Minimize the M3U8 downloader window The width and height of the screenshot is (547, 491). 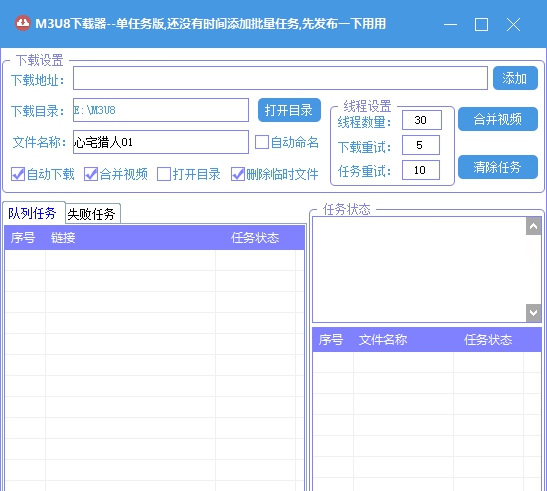click(450, 24)
